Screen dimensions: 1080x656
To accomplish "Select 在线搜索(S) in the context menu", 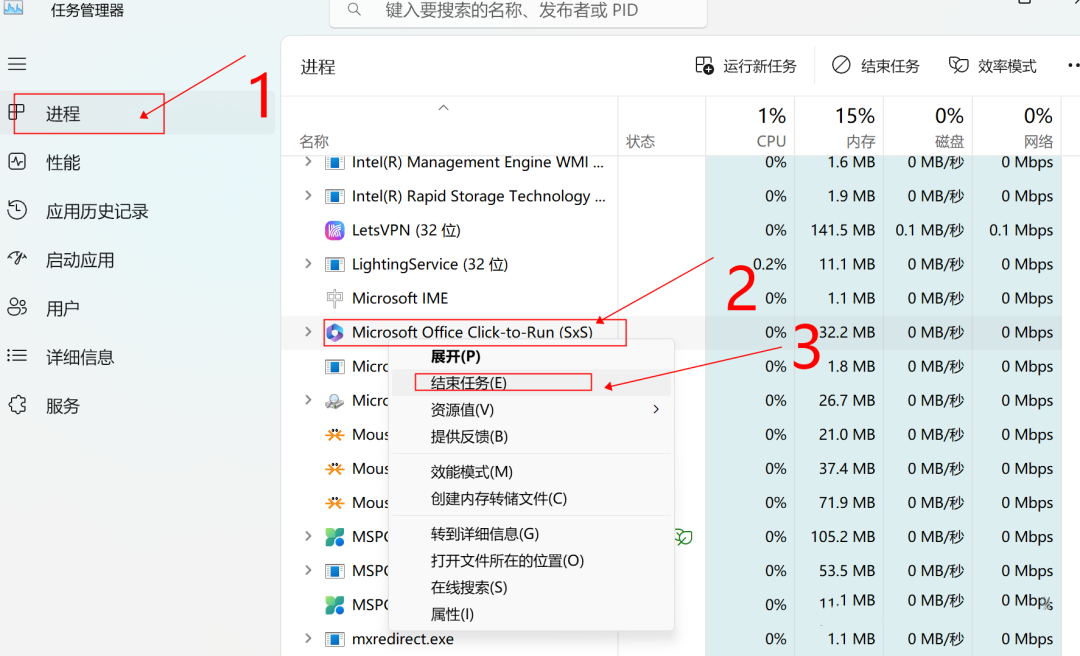I will (531, 588).
